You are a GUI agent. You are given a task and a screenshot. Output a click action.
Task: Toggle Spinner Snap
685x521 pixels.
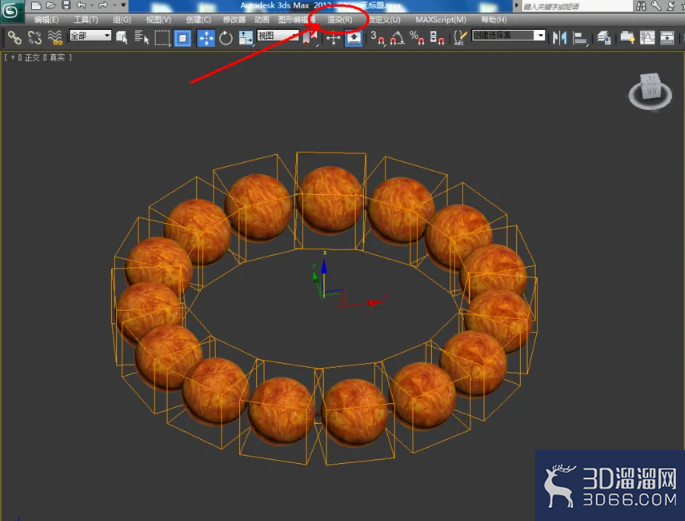click(x=437, y=38)
